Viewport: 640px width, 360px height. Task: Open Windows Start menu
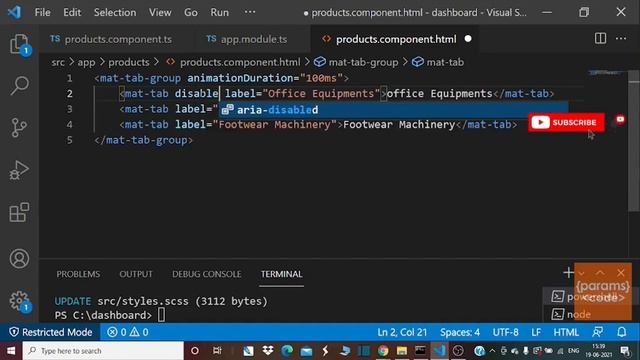tap(11, 351)
